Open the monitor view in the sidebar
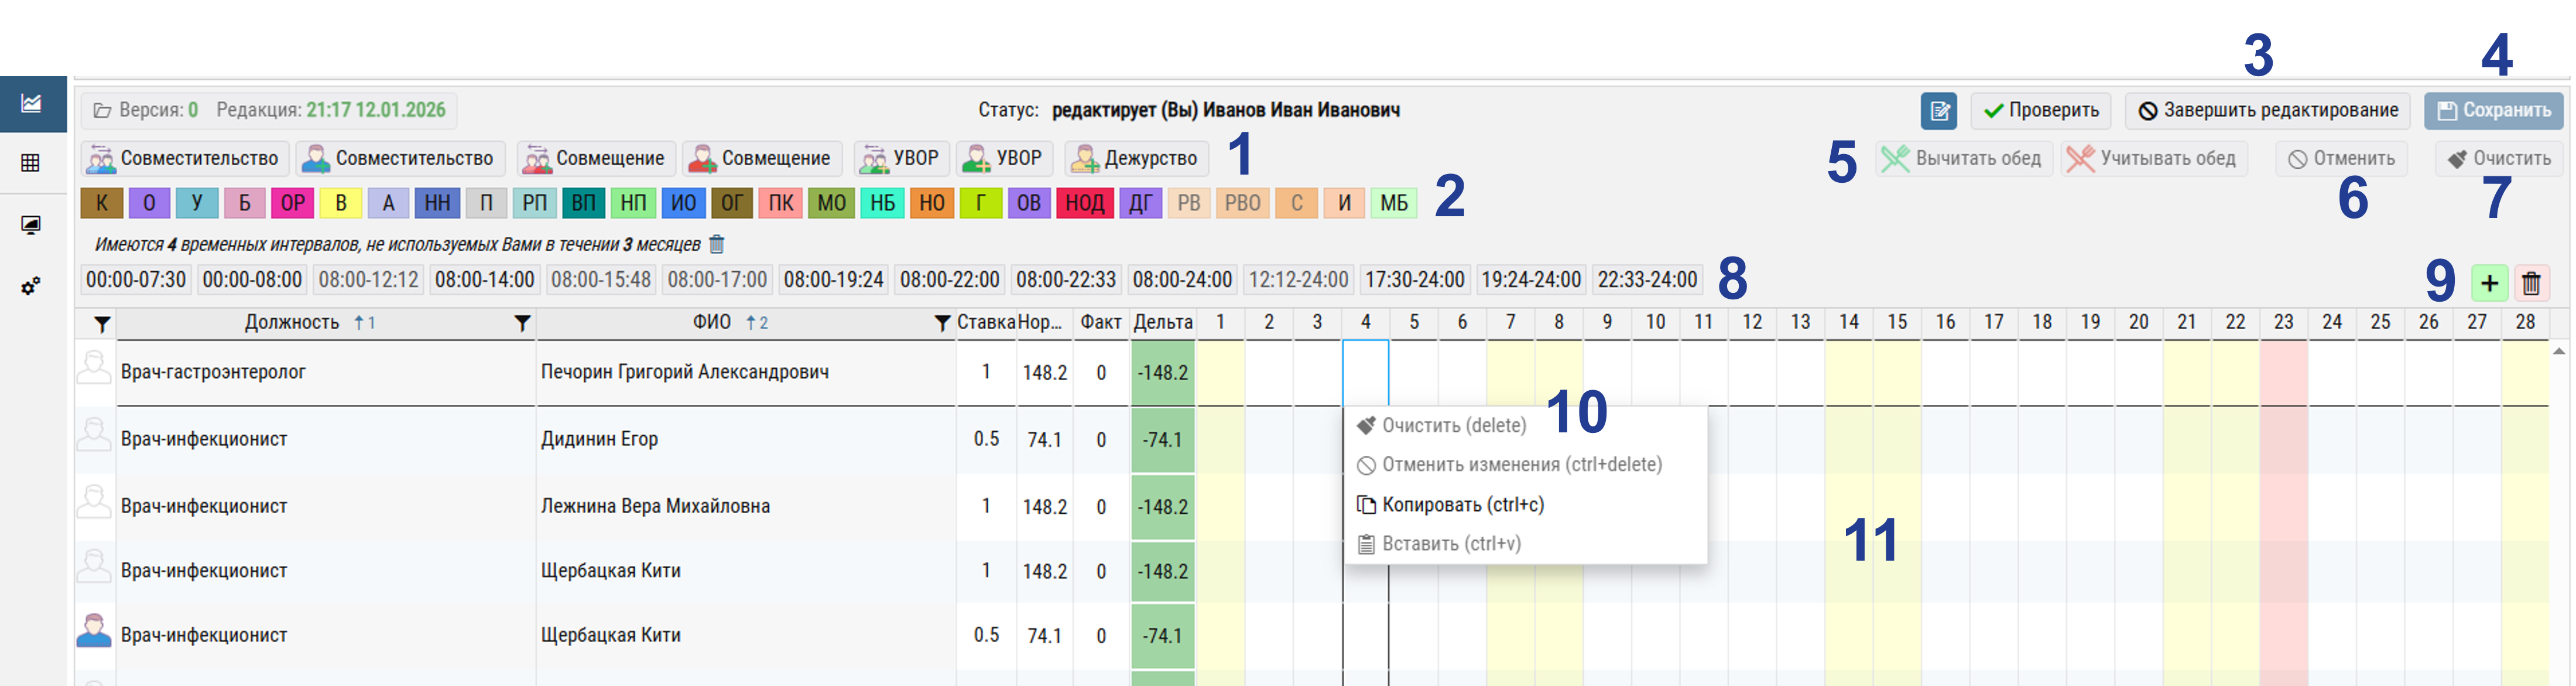Viewport: 2576px width, 686px height. pos(31,225)
